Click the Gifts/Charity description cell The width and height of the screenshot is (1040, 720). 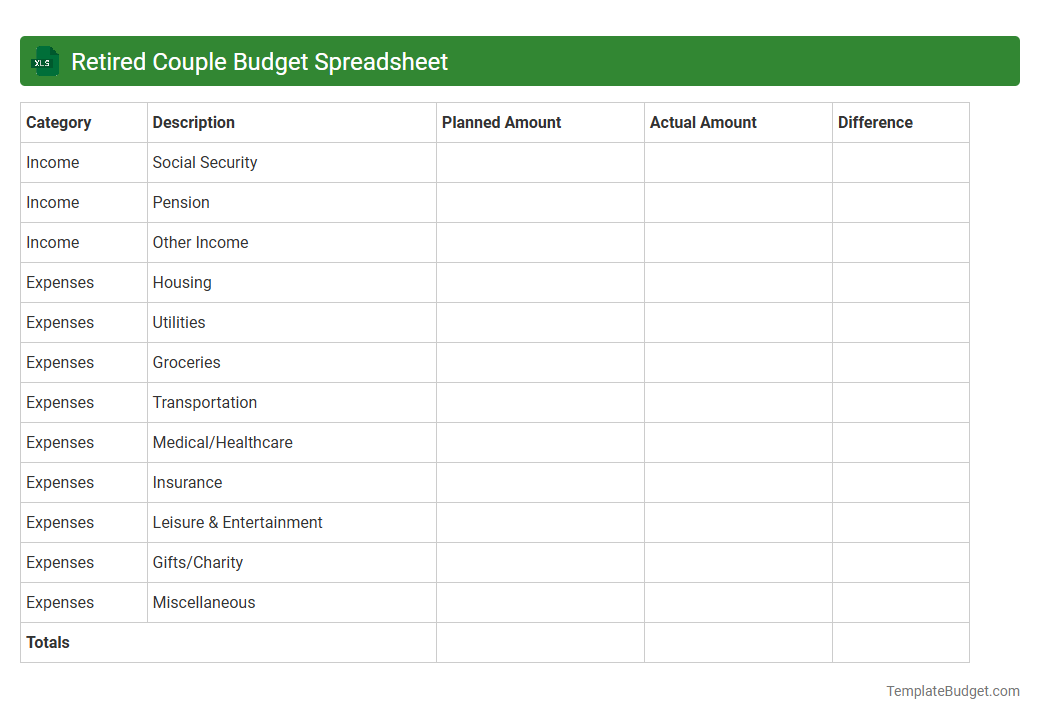[198, 562]
